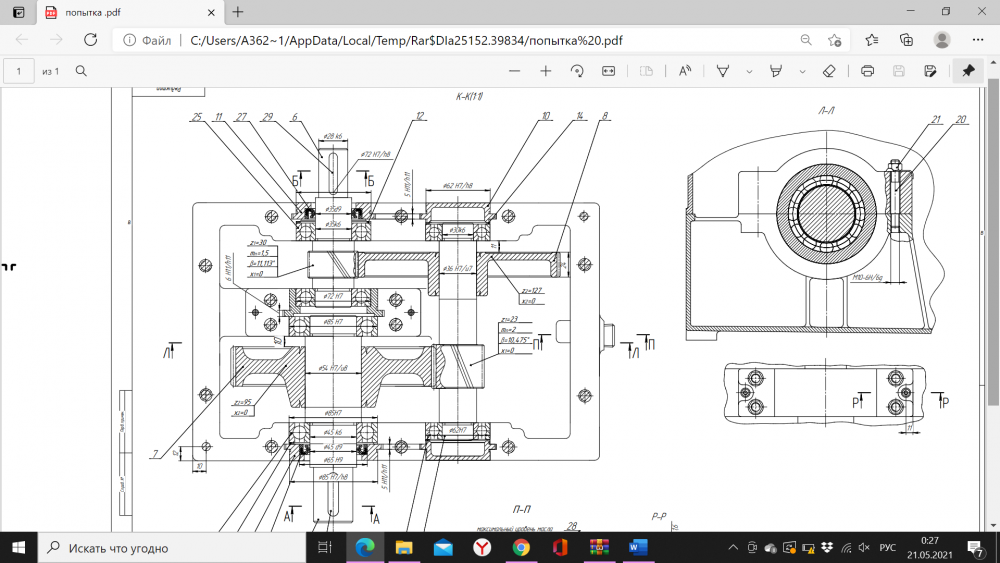
Task: Toggle the Draw pen tool
Action: pyautogui.click(x=723, y=71)
